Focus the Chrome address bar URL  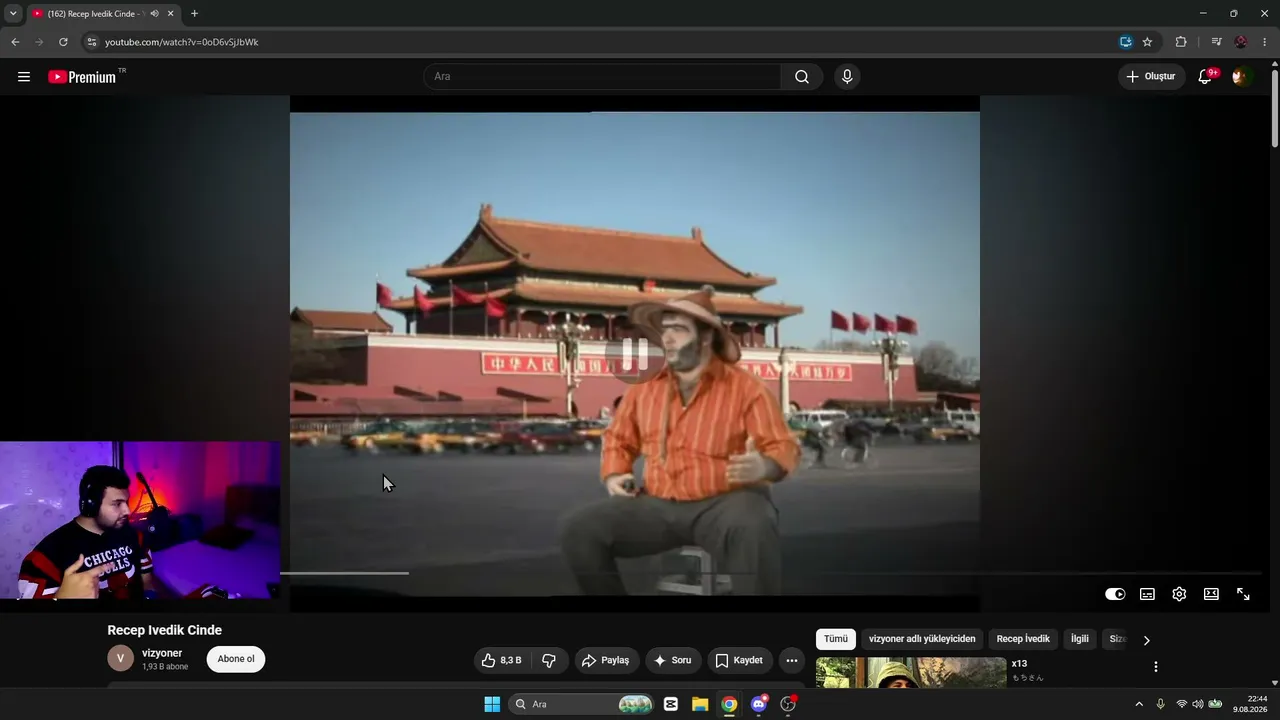(182, 42)
